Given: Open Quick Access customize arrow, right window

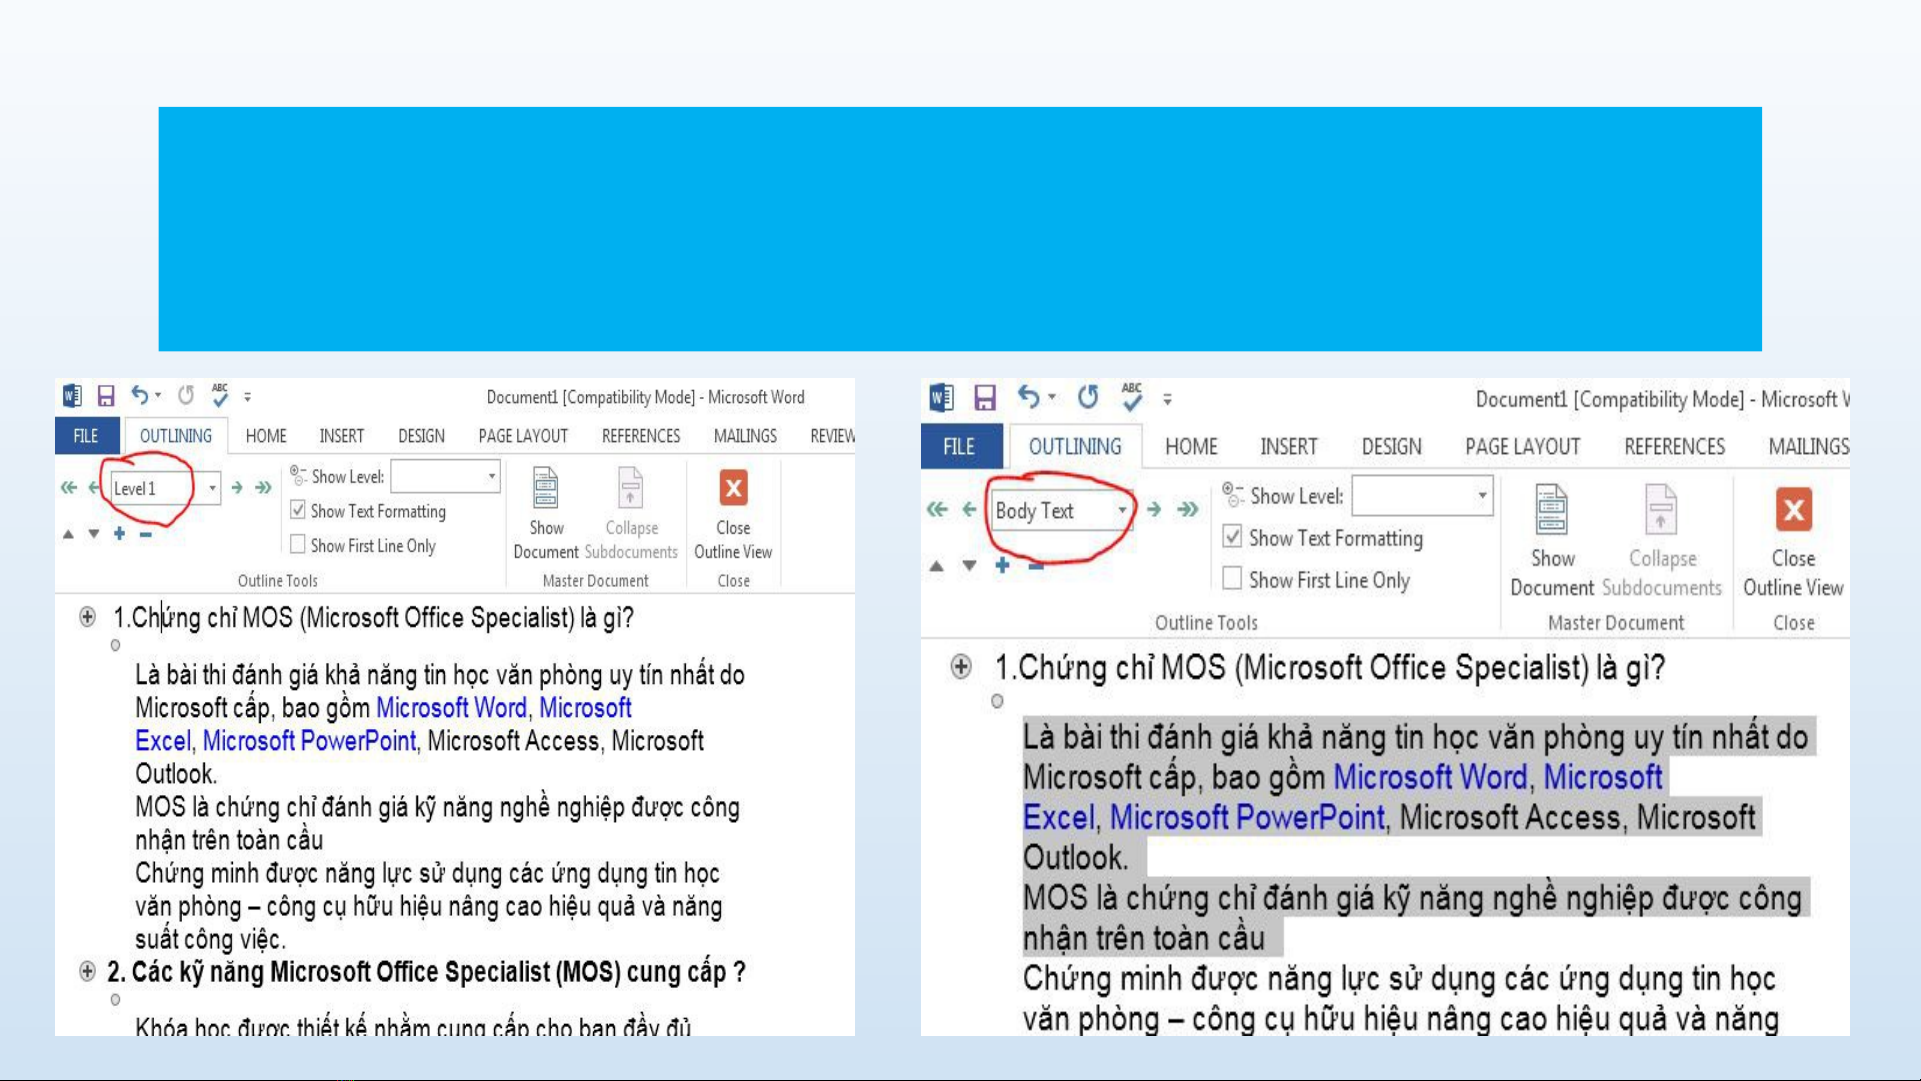Looking at the screenshot, I should pos(1167,399).
